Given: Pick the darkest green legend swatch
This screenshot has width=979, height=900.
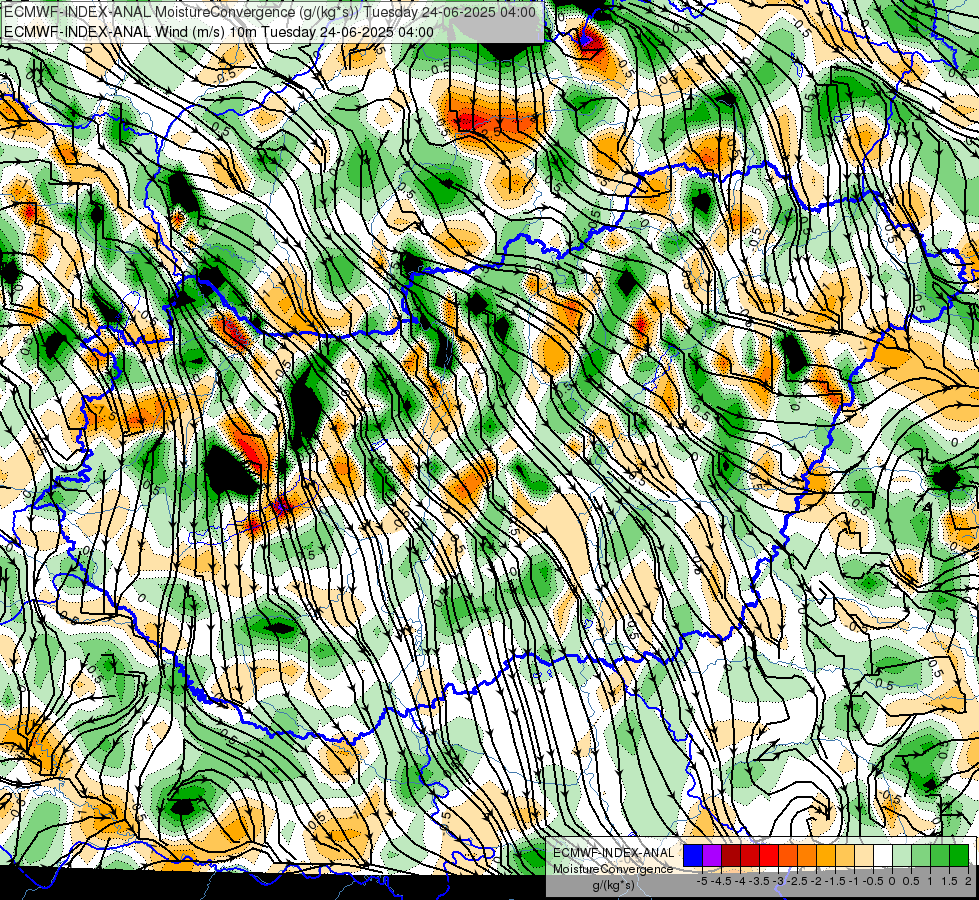Looking at the screenshot, I should [959, 855].
